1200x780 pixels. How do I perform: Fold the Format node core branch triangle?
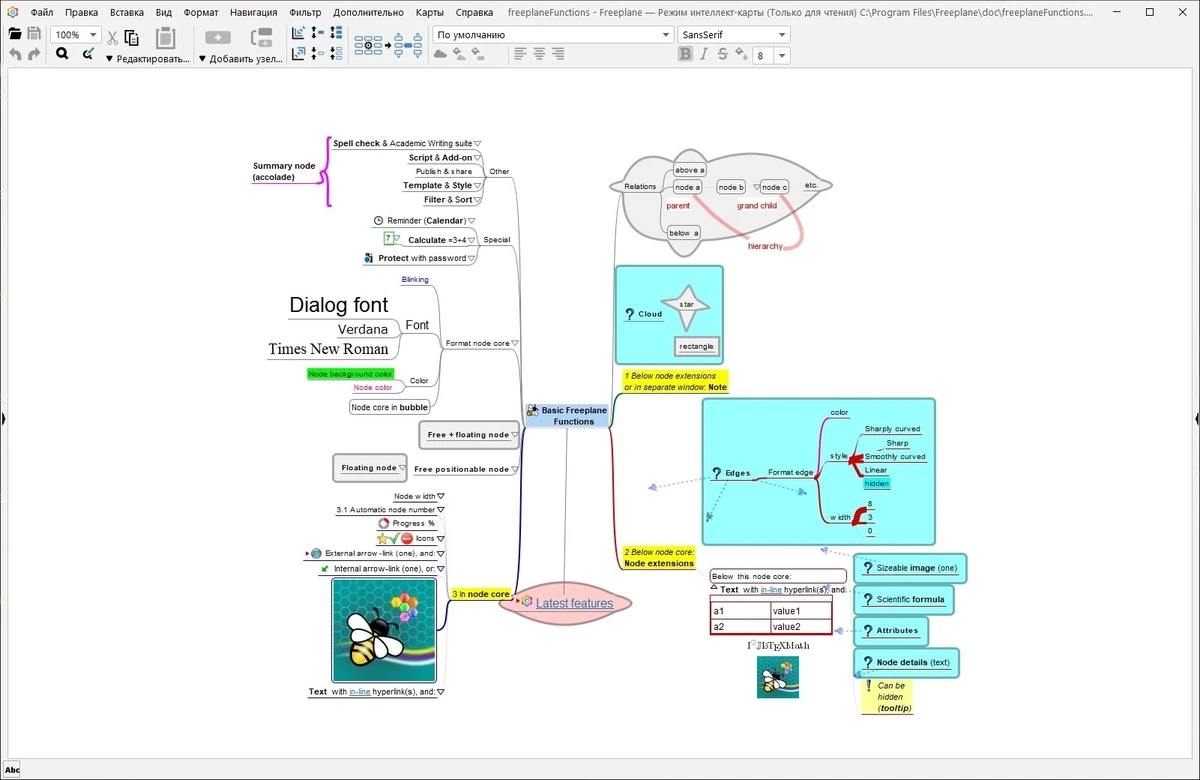pyautogui.click(x=514, y=343)
